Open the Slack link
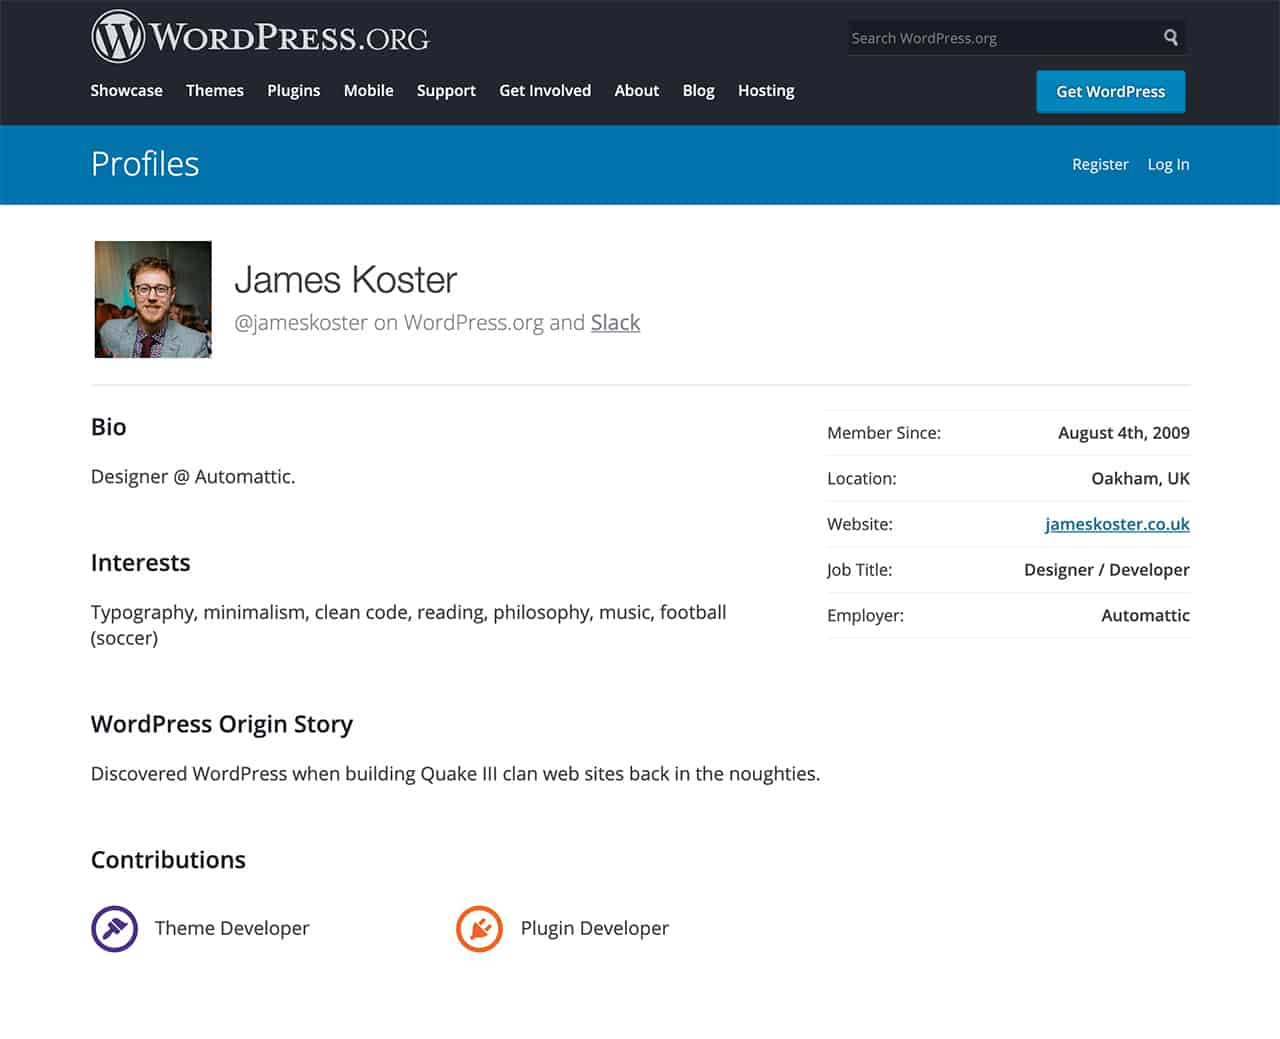1280x1039 pixels. [x=615, y=322]
